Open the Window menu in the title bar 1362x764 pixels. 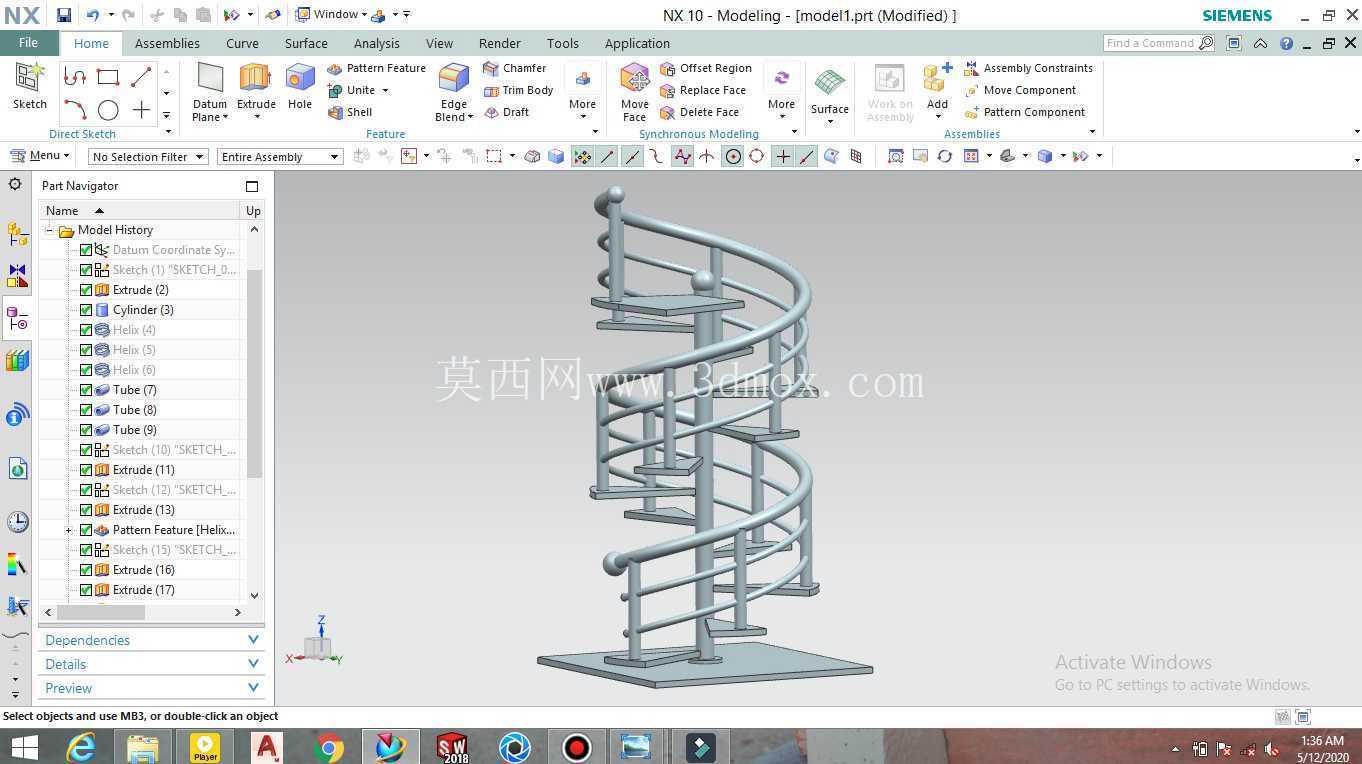pyautogui.click(x=331, y=15)
